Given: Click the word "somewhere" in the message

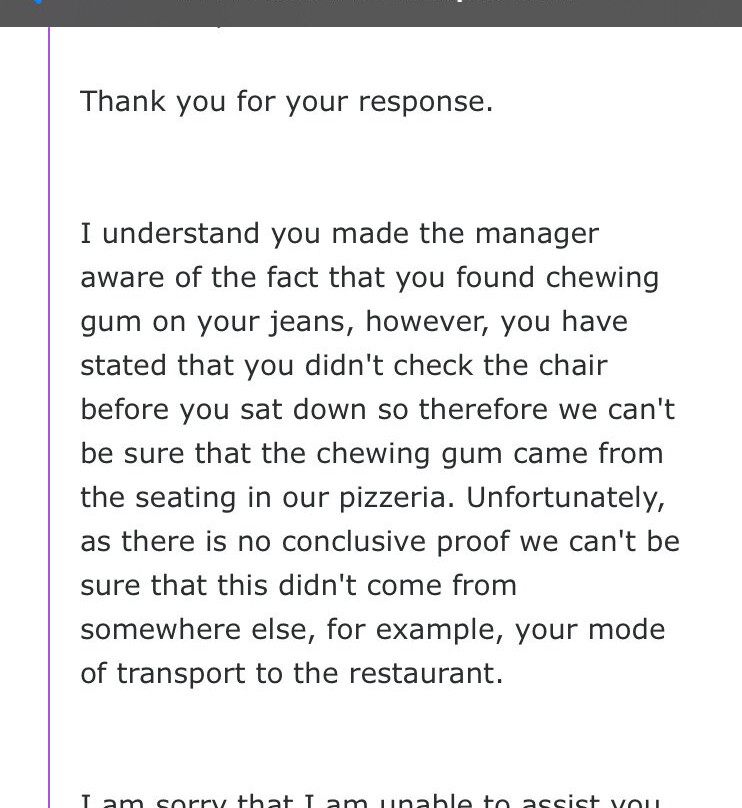Looking at the screenshot, I should [x=160, y=630].
